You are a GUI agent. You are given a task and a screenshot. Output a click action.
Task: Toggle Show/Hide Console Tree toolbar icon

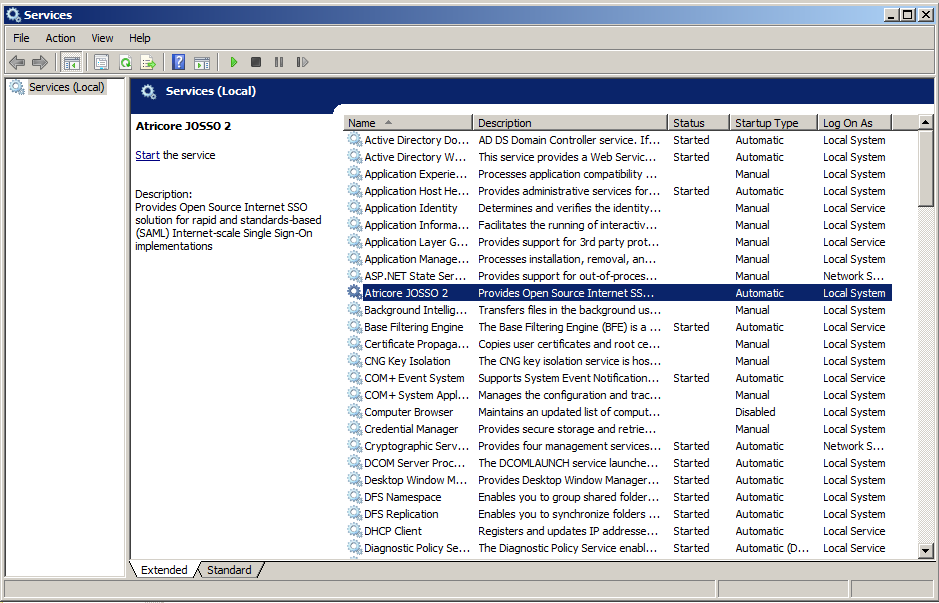coord(71,62)
